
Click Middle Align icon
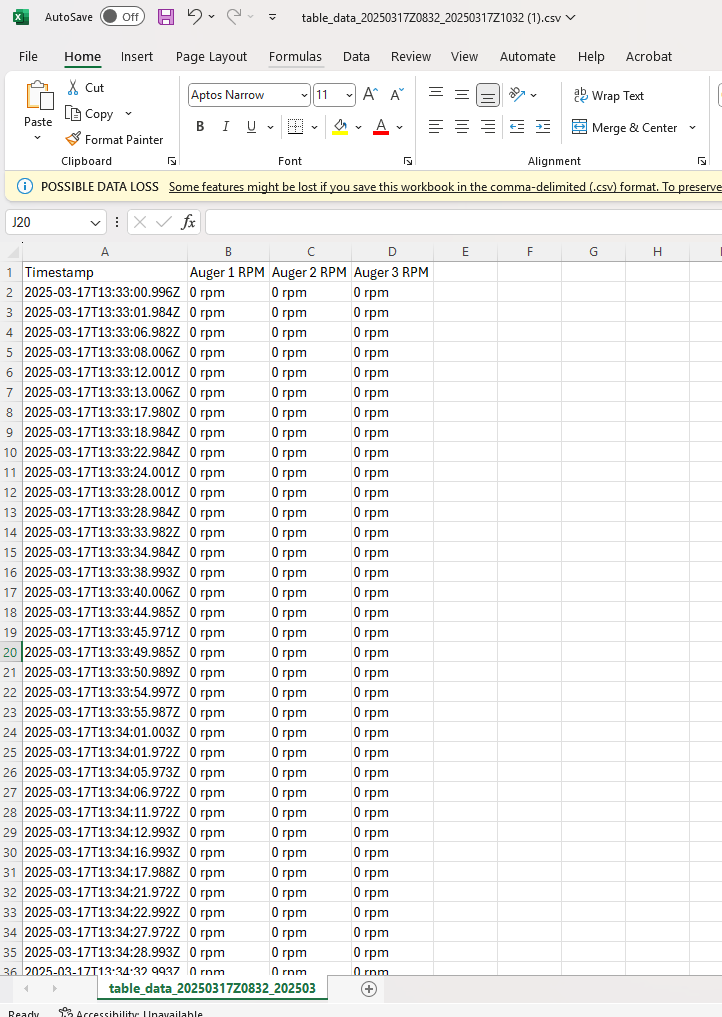pos(461,95)
